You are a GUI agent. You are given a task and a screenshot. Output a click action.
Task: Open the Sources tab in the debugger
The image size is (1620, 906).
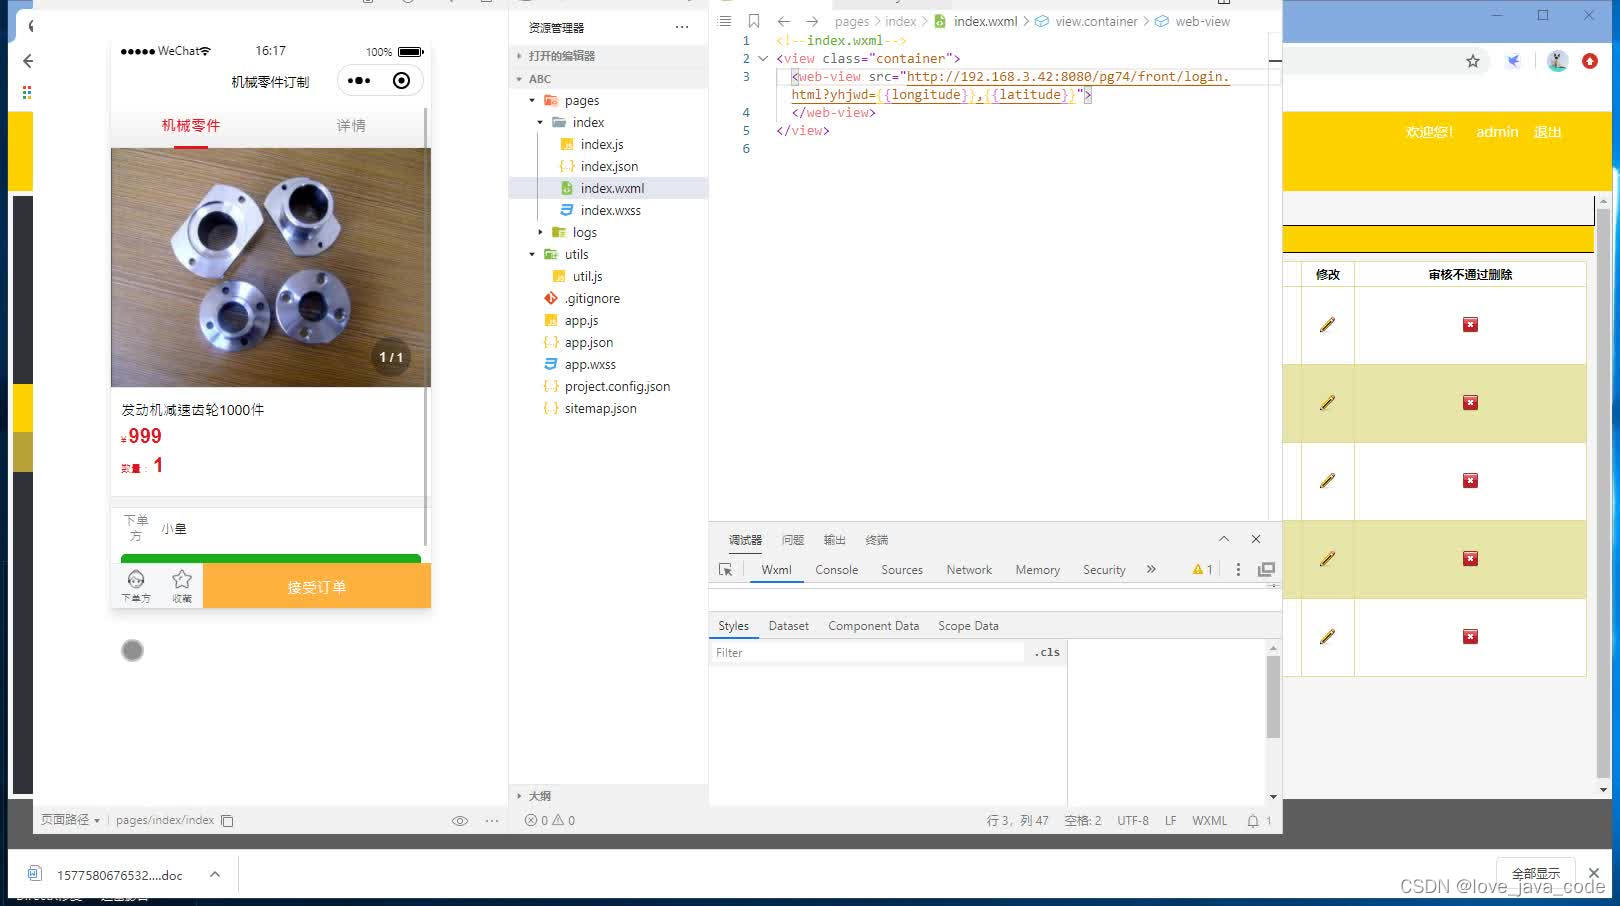[x=902, y=570]
